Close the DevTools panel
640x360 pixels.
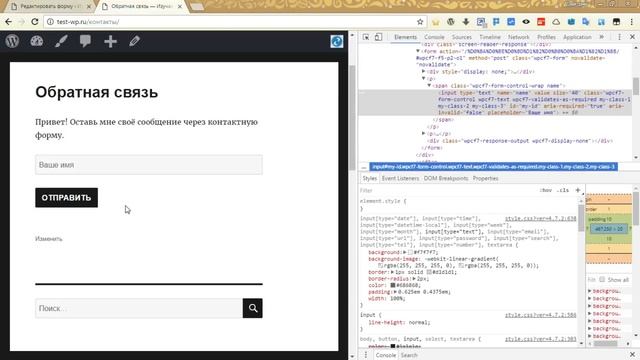click(x=632, y=37)
